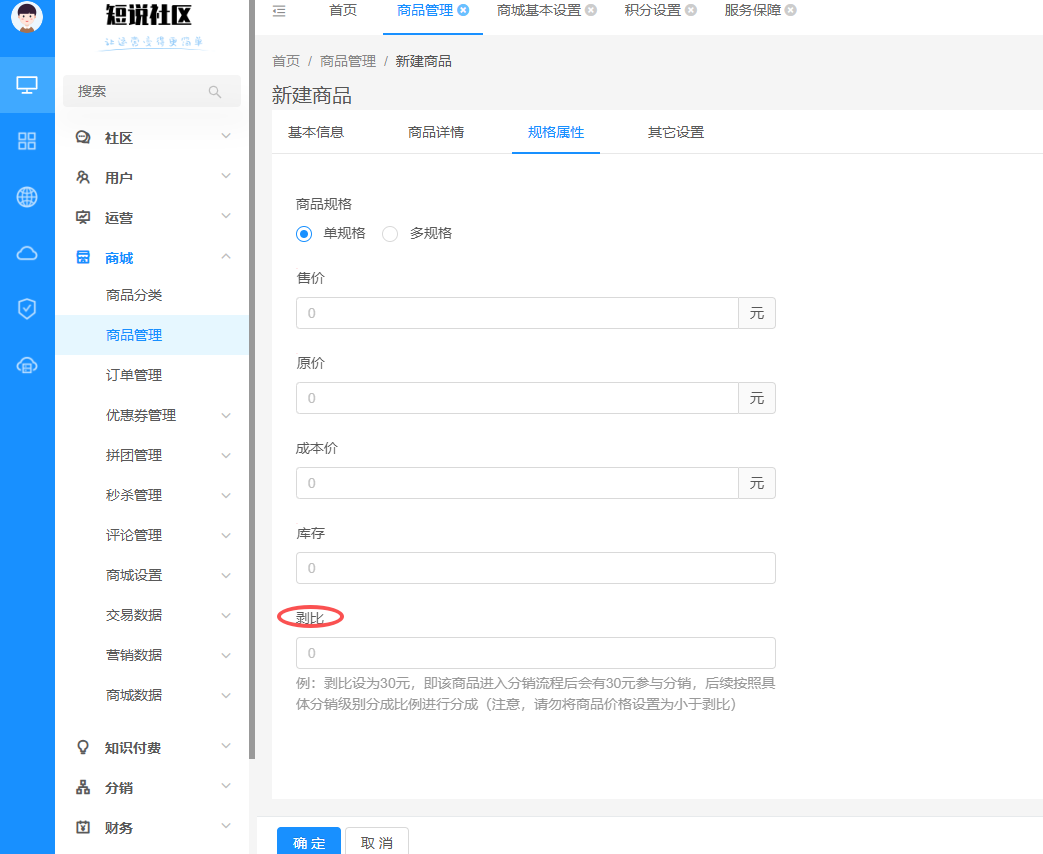The image size is (1043, 854).
Task: Close the 商品管理 tab
Action: click(x=464, y=10)
